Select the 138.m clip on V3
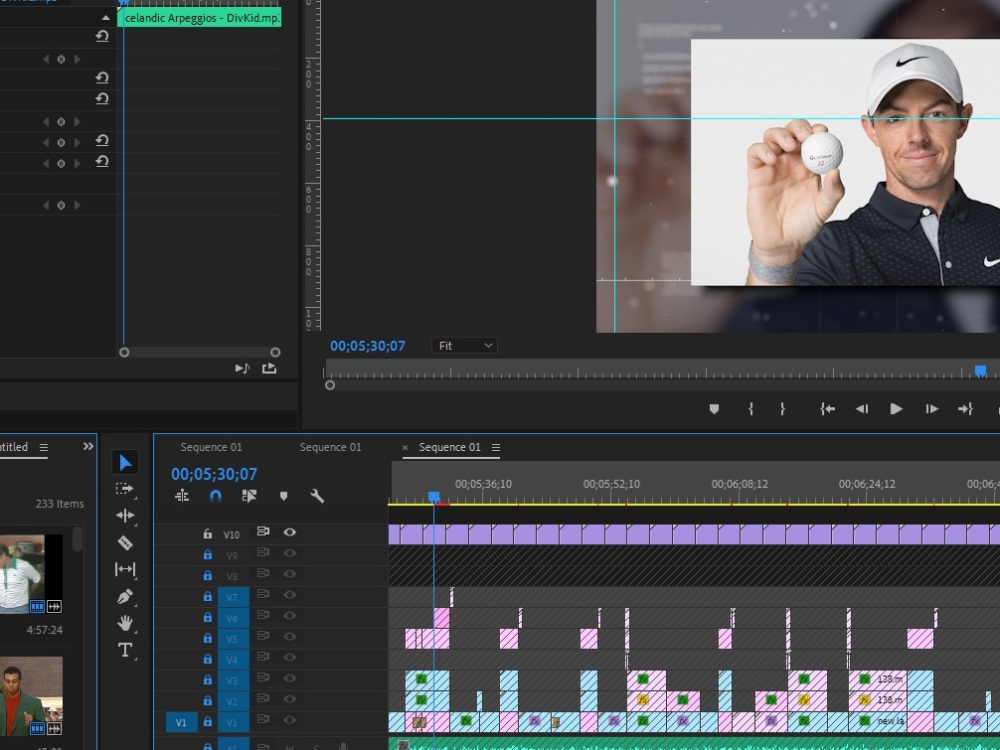This screenshot has width=1000, height=750. point(878,679)
